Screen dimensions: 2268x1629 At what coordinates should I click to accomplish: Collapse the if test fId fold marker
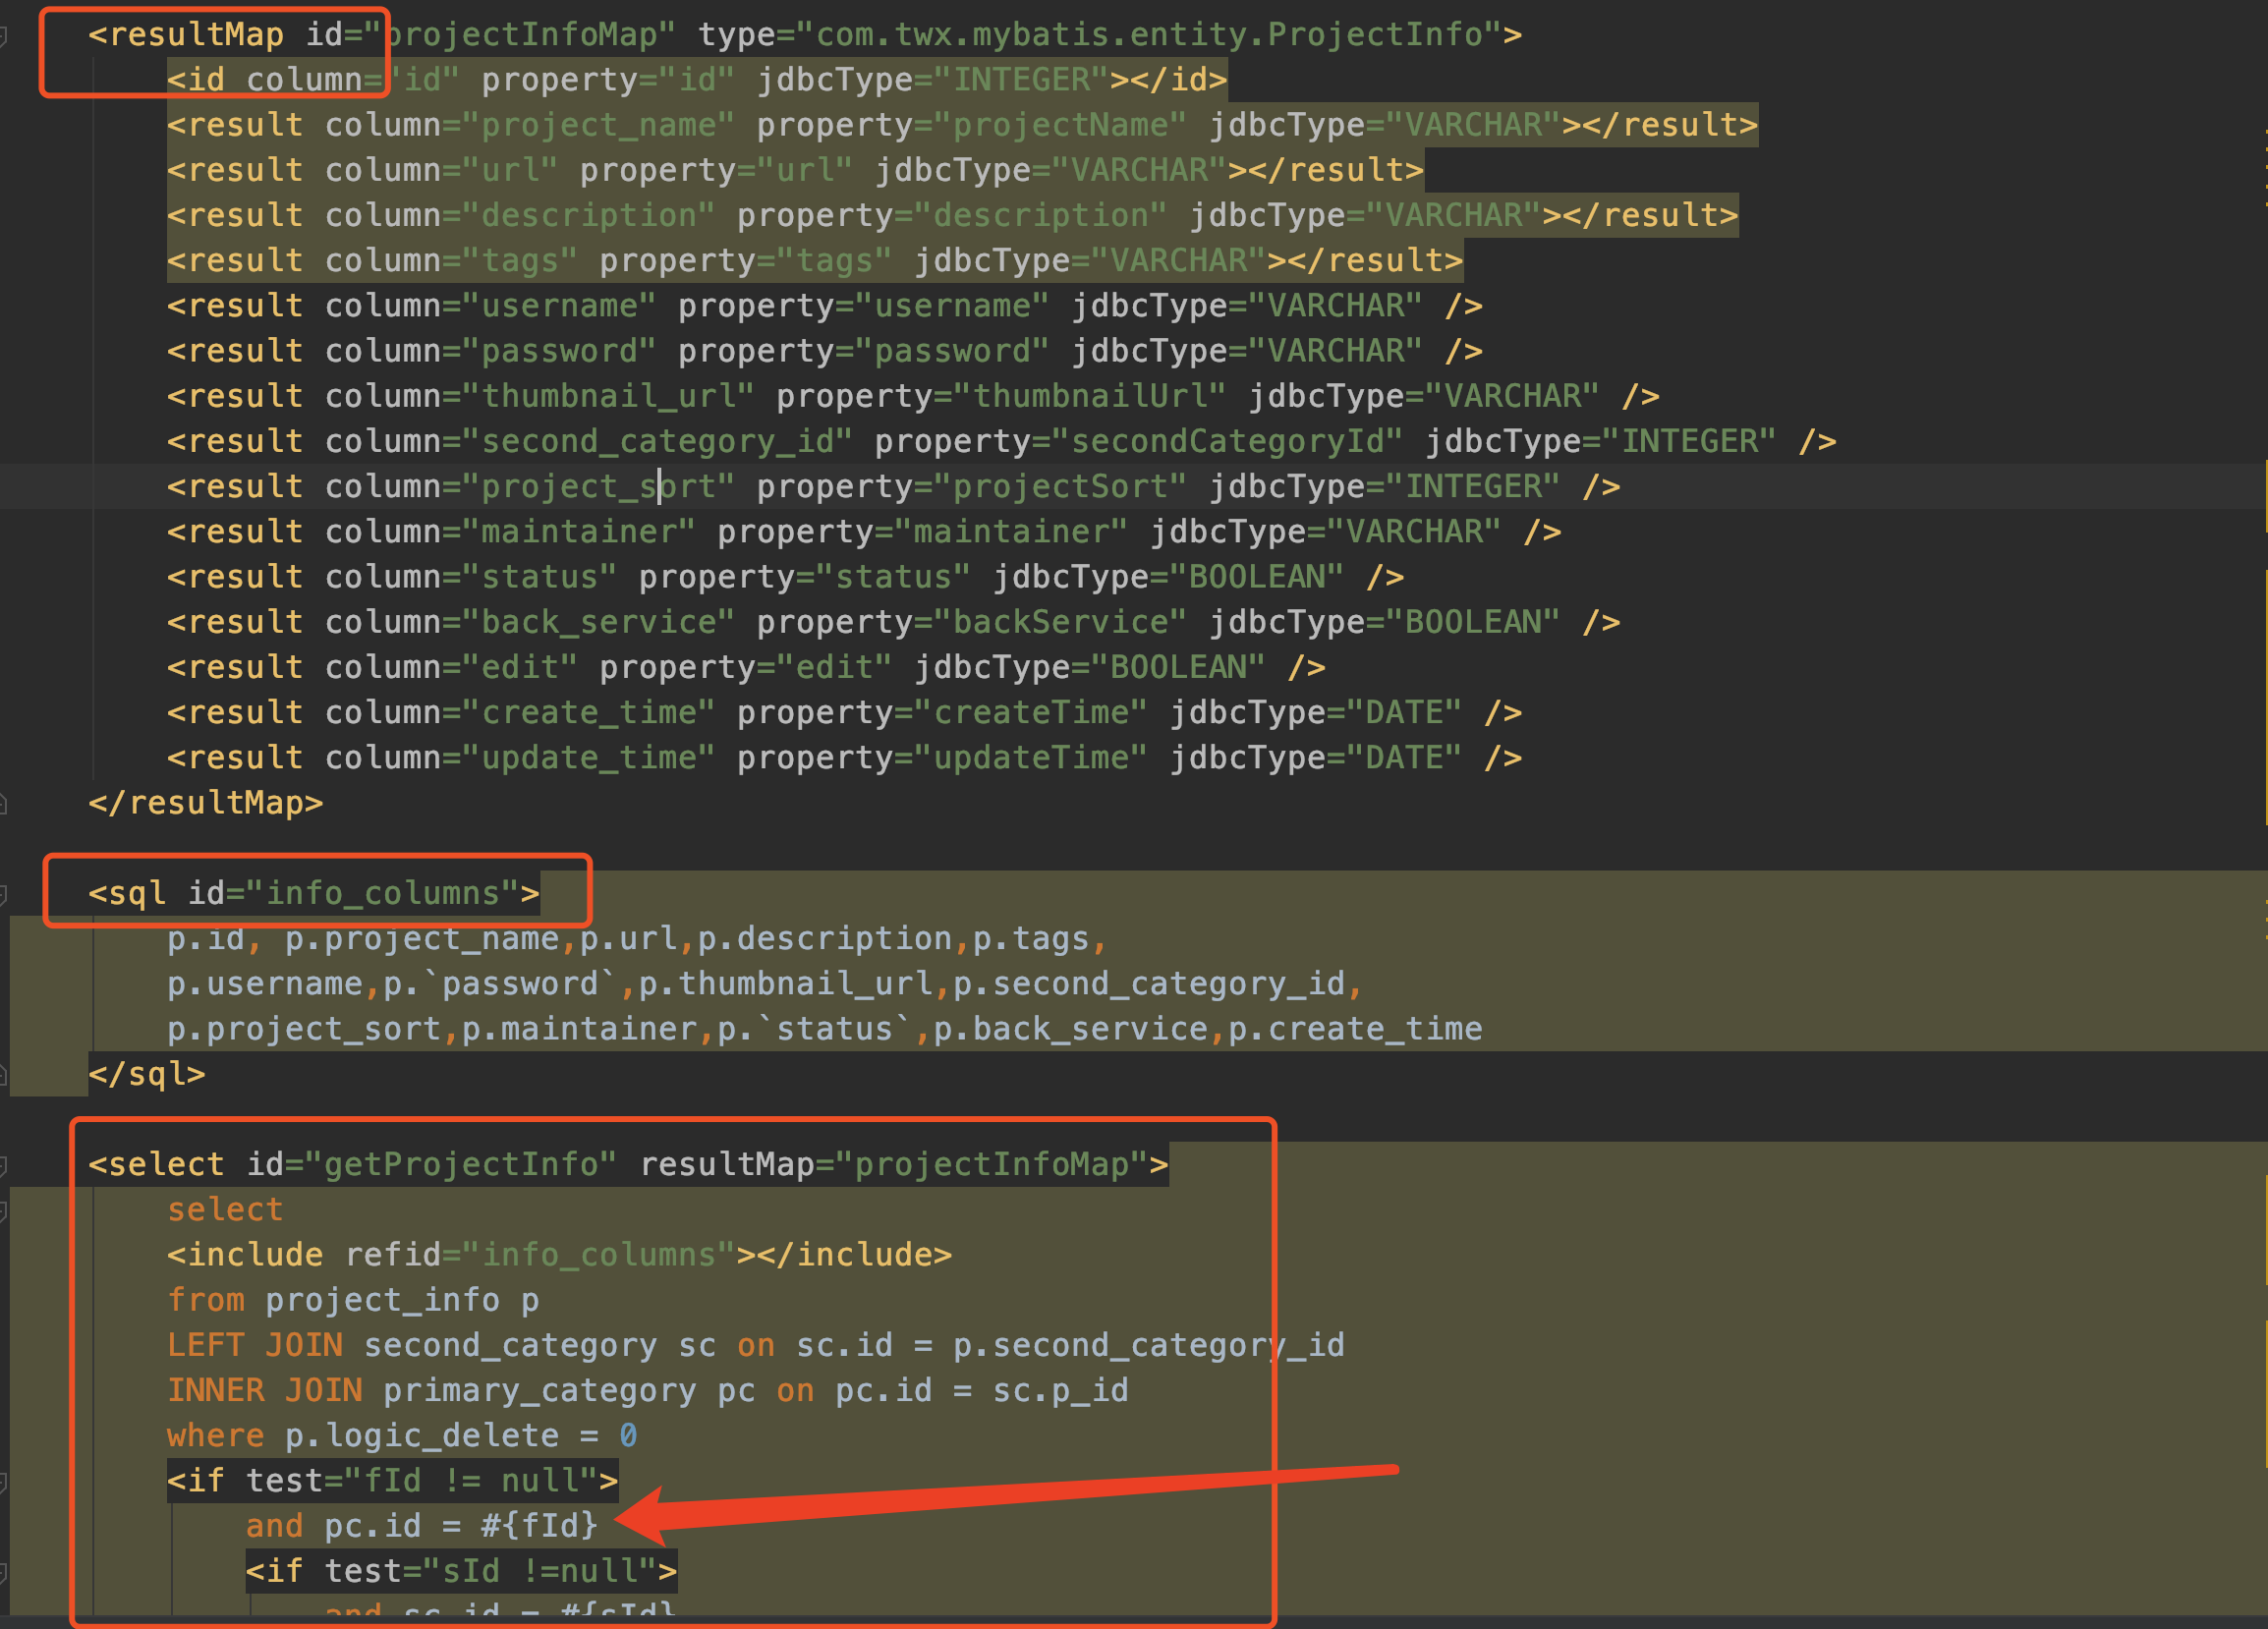[x=4, y=1482]
